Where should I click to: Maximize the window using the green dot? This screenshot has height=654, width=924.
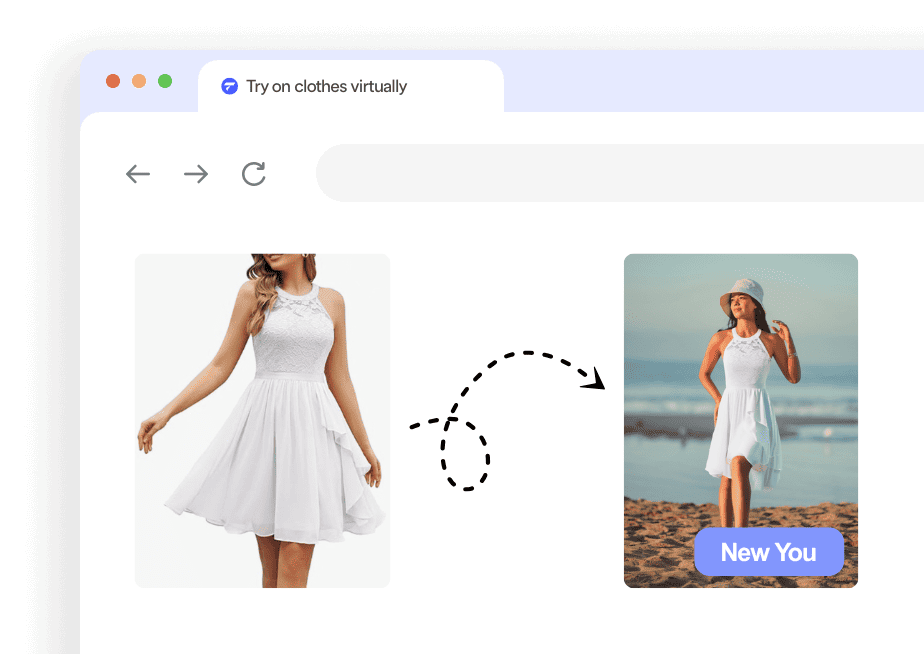tap(165, 81)
